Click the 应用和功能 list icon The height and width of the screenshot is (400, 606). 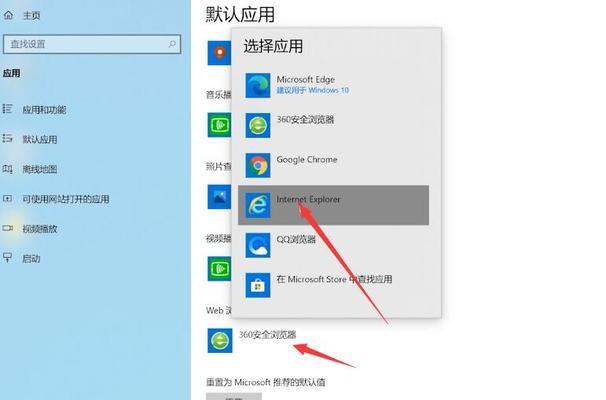7,109
